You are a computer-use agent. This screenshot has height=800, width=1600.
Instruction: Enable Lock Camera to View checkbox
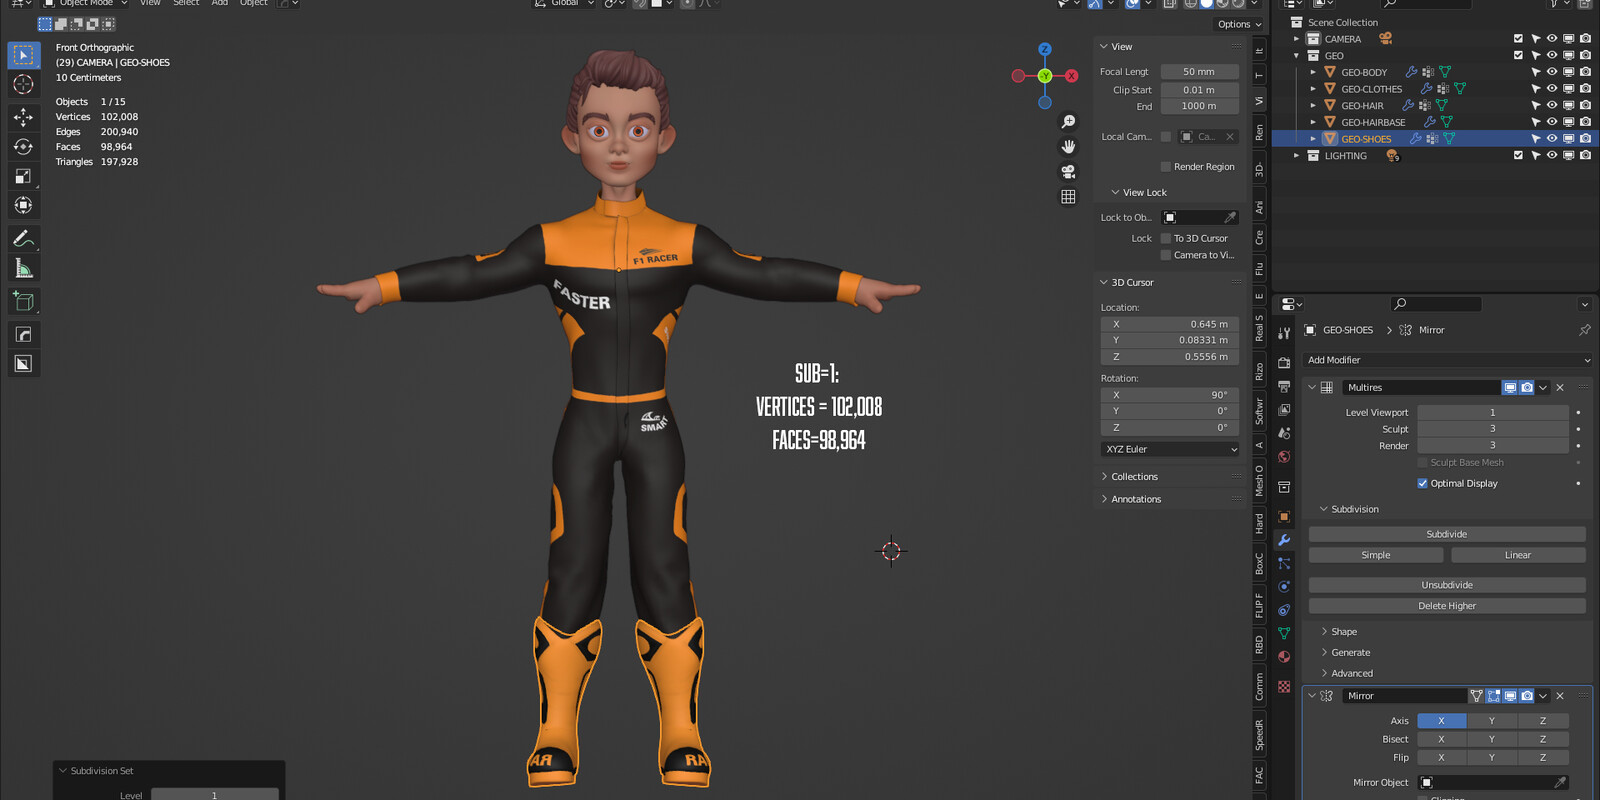coord(1165,255)
